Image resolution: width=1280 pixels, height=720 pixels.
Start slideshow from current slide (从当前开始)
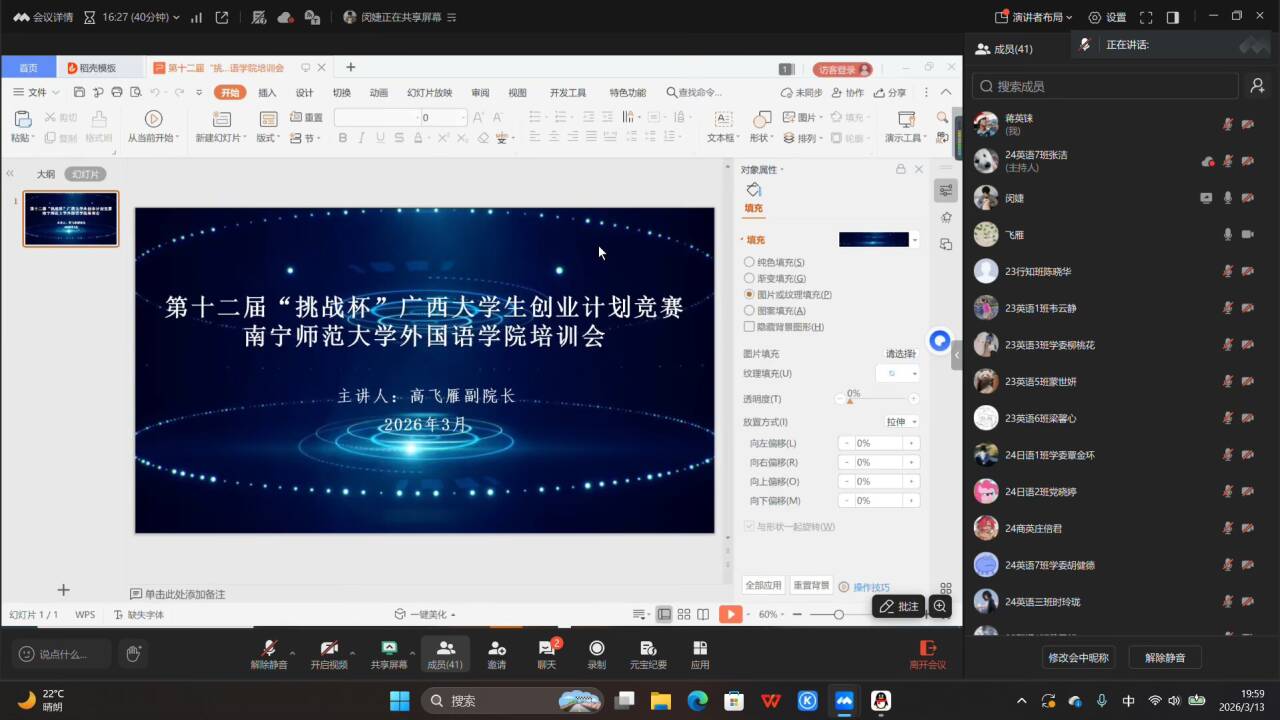coord(153,124)
